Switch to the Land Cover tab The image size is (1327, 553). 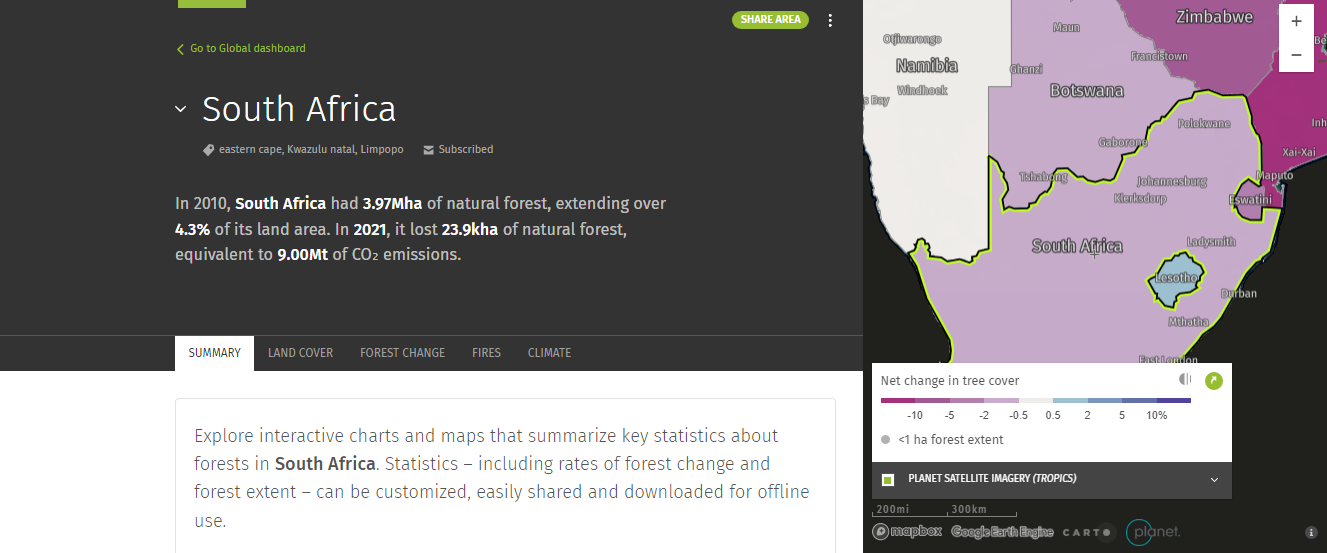300,353
